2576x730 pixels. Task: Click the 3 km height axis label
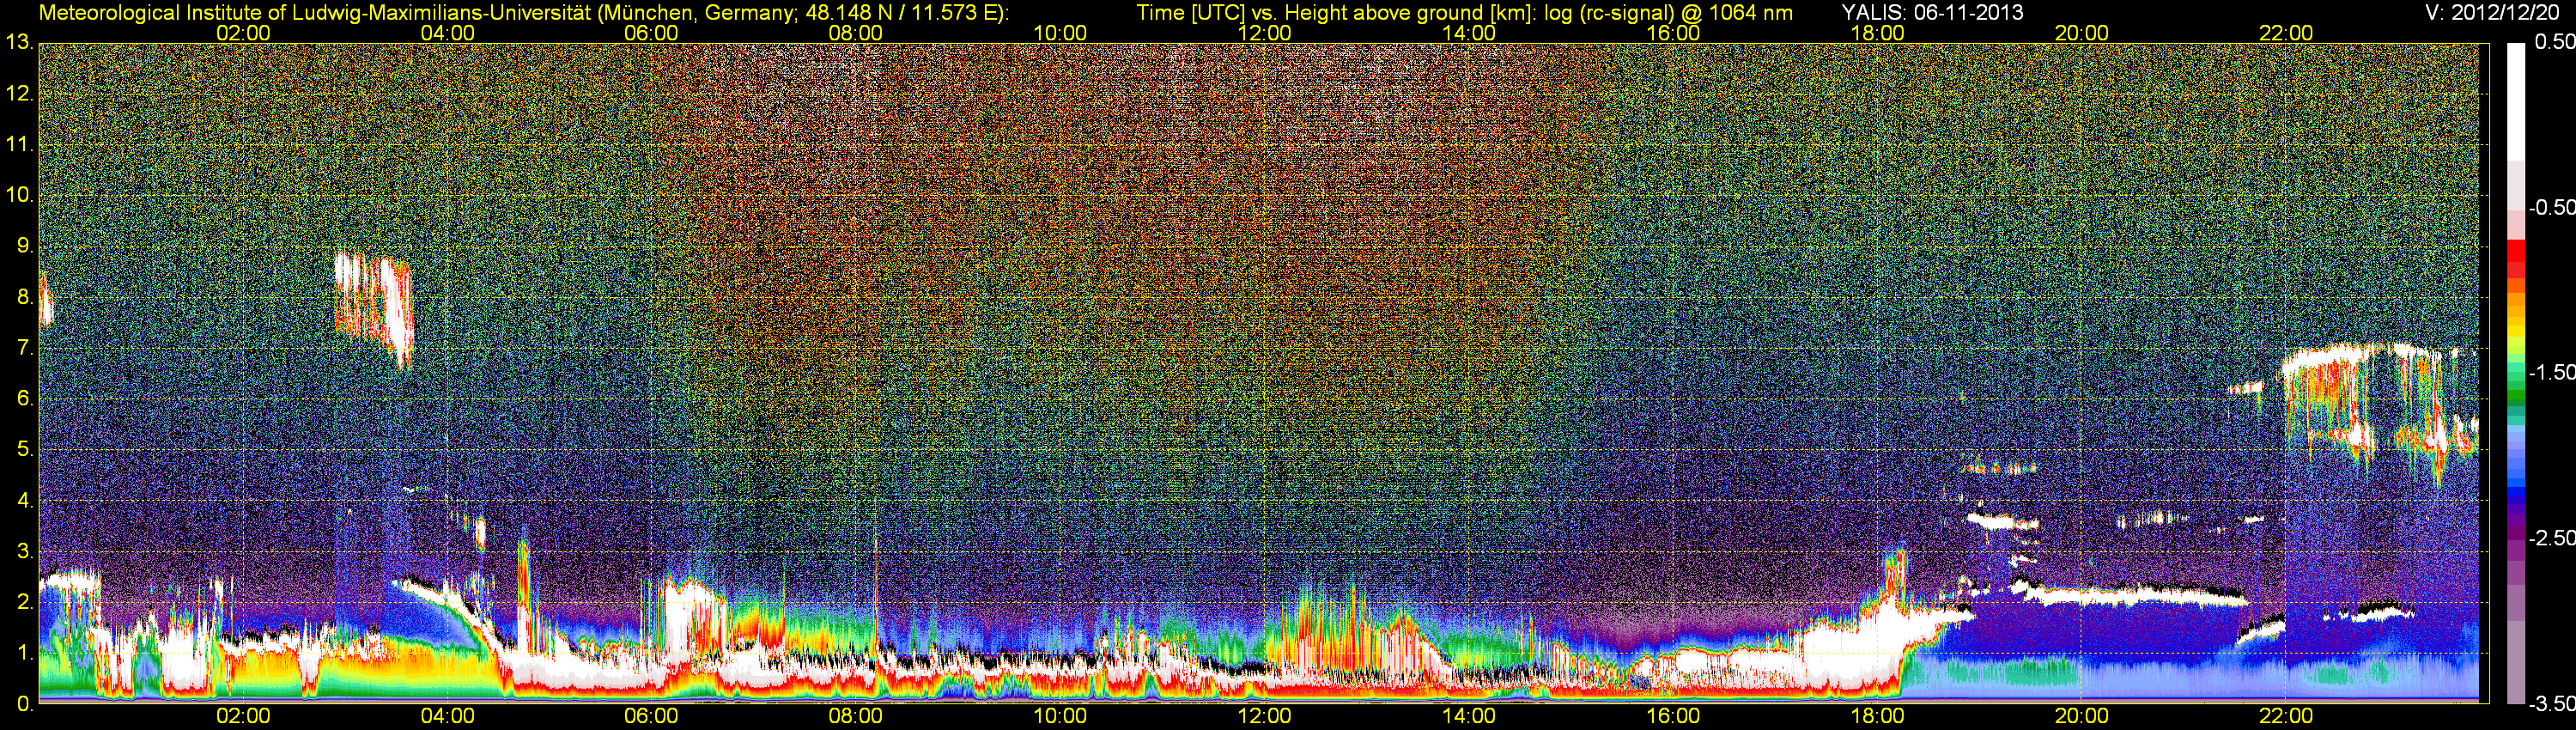coord(25,551)
